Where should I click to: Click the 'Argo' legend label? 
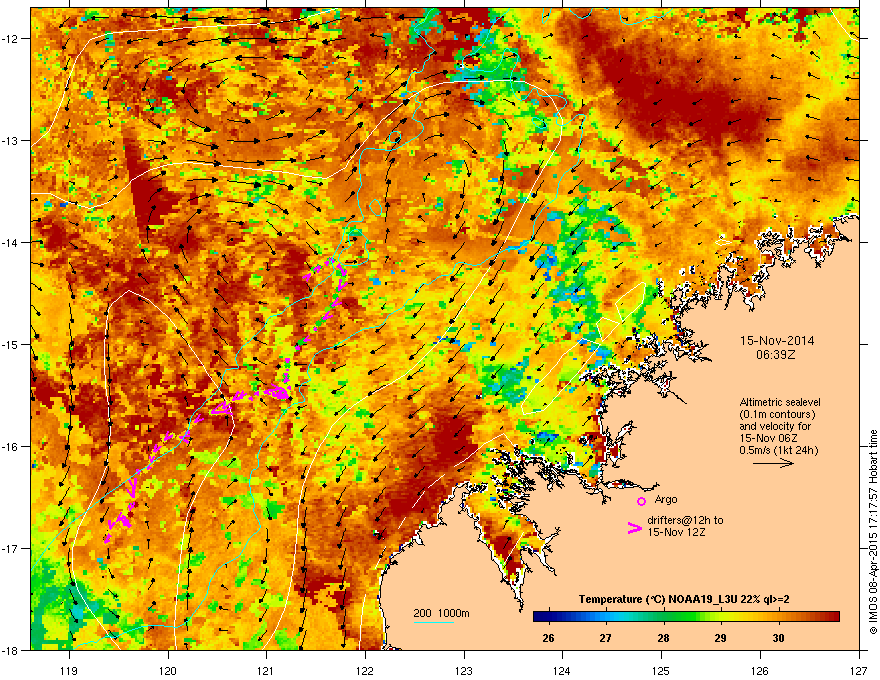(666, 499)
